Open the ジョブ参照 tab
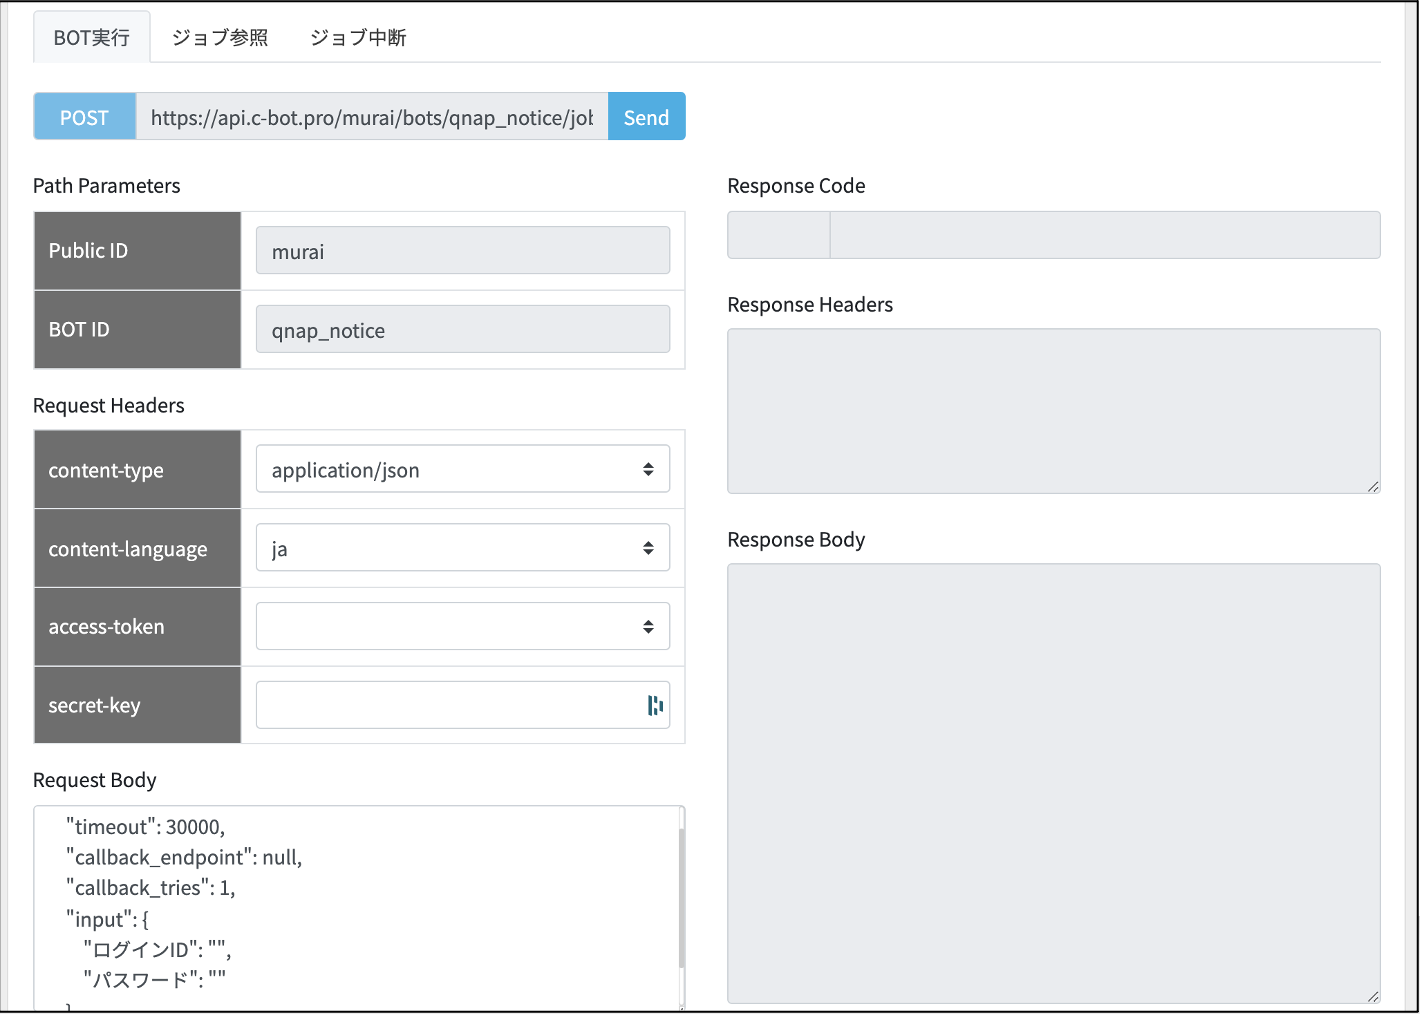The image size is (1420, 1014). coord(220,37)
